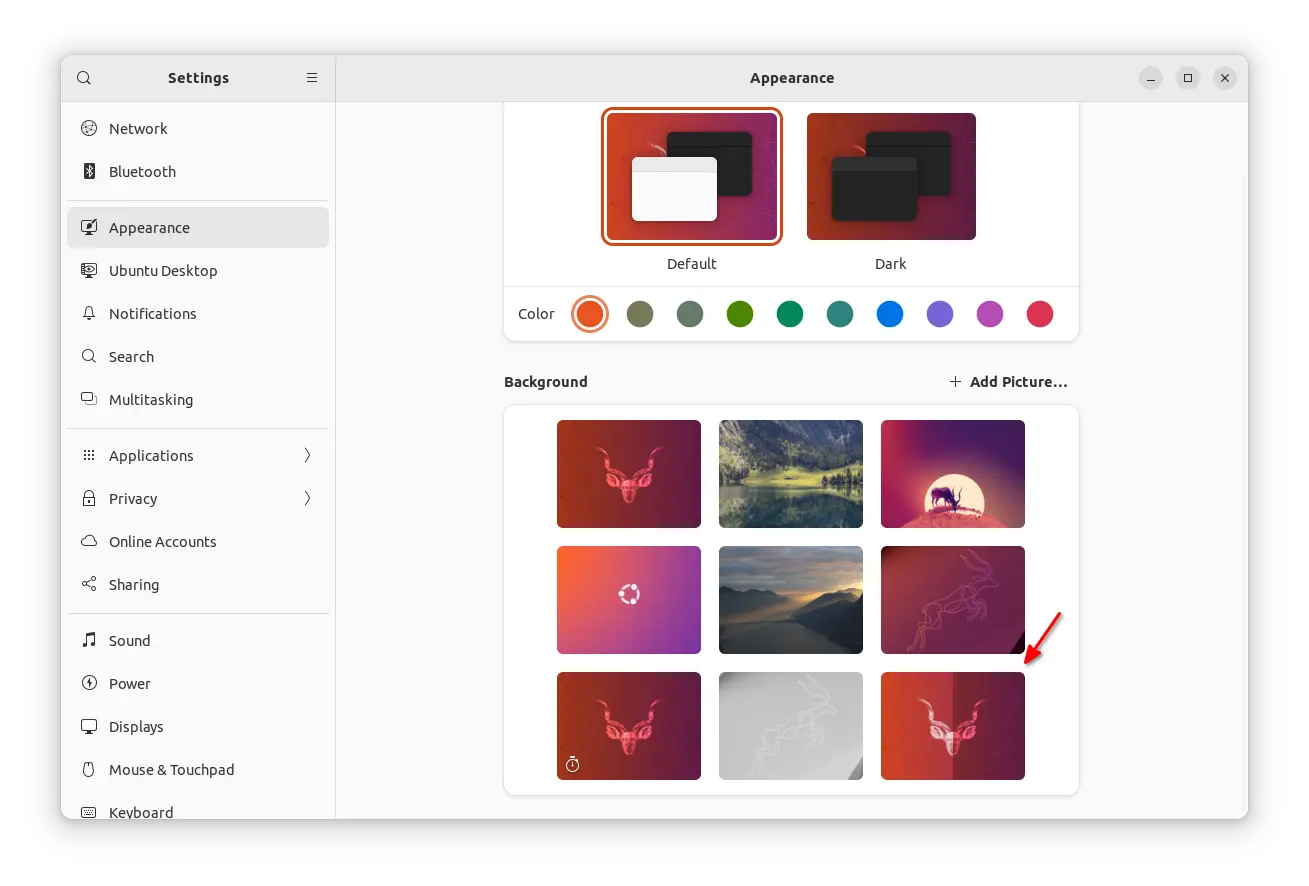Expand the Privacy submenu chevron
This screenshot has height=886, width=1309.
pyautogui.click(x=307, y=498)
